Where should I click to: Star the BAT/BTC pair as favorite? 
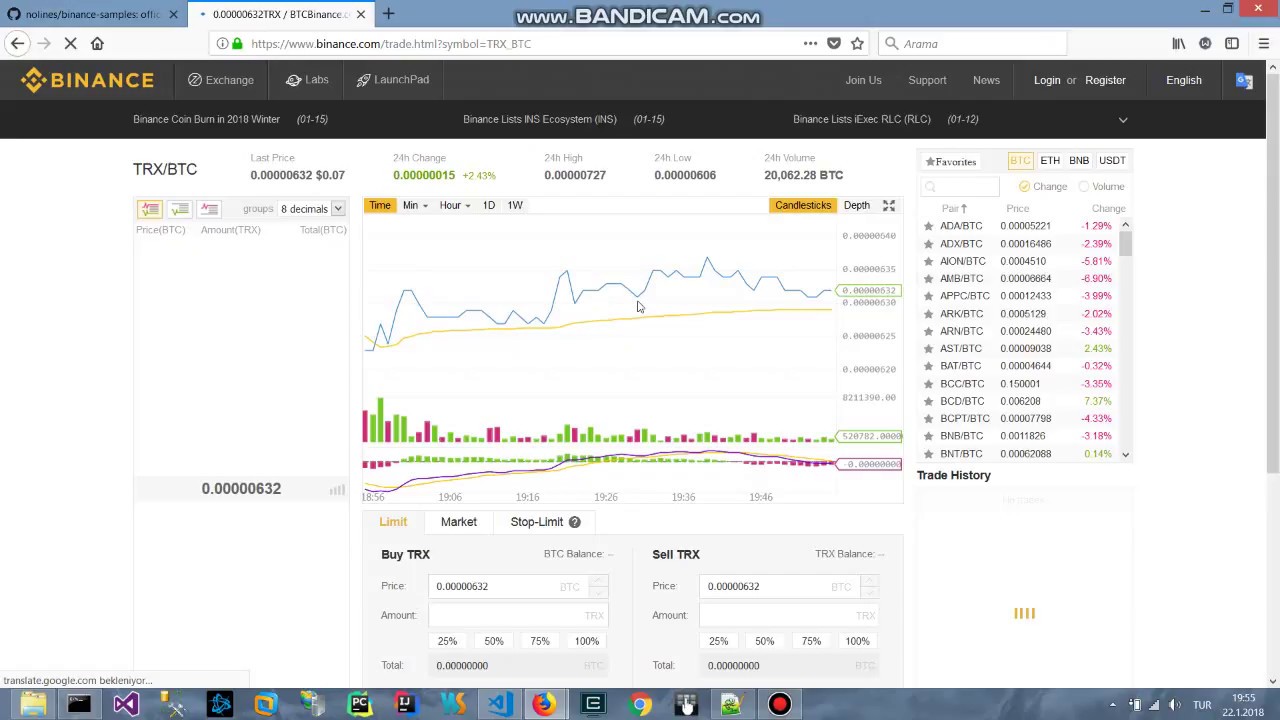tap(928, 366)
